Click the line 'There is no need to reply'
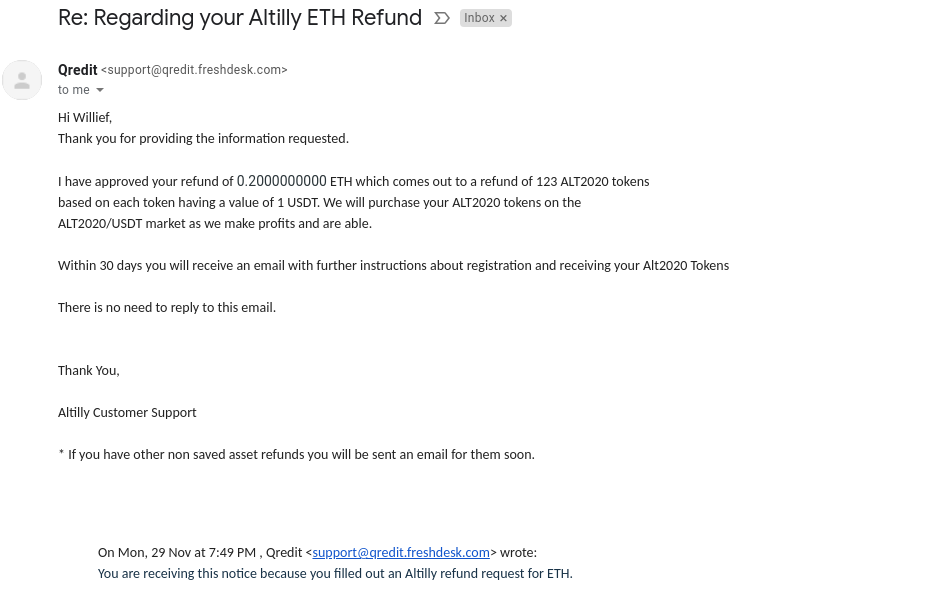 (x=166, y=307)
